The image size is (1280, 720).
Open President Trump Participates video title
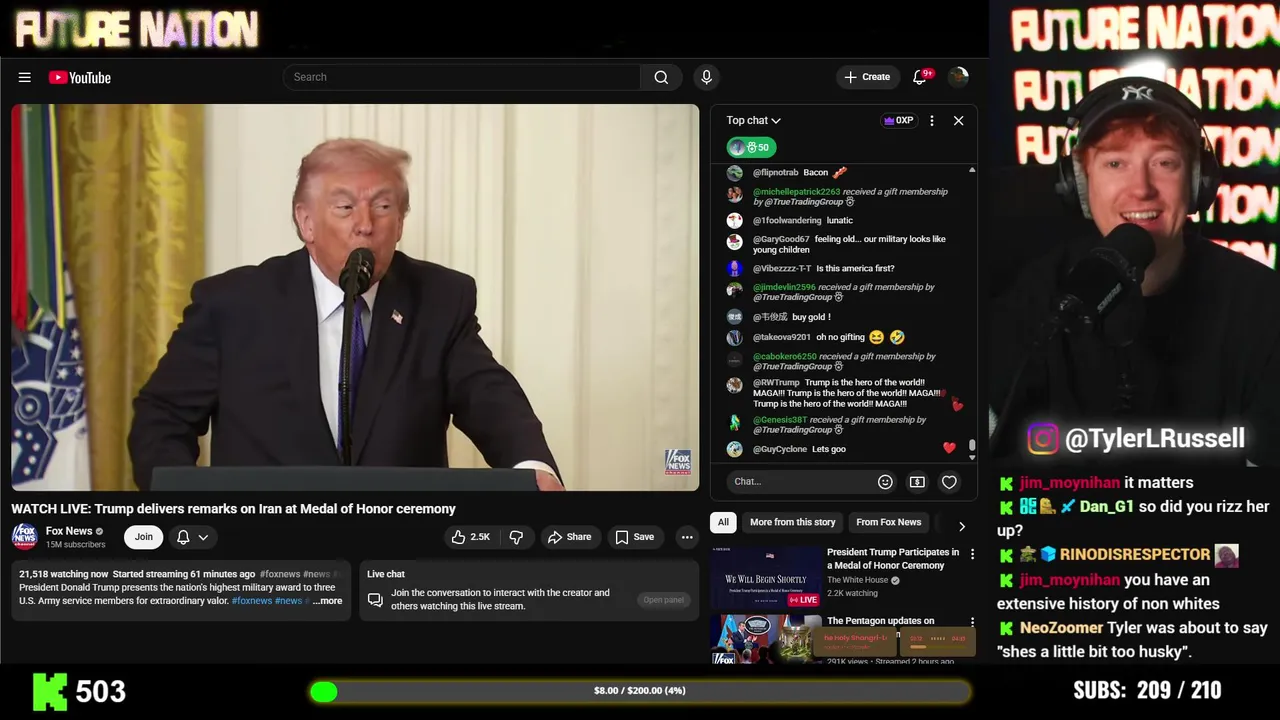[893, 559]
